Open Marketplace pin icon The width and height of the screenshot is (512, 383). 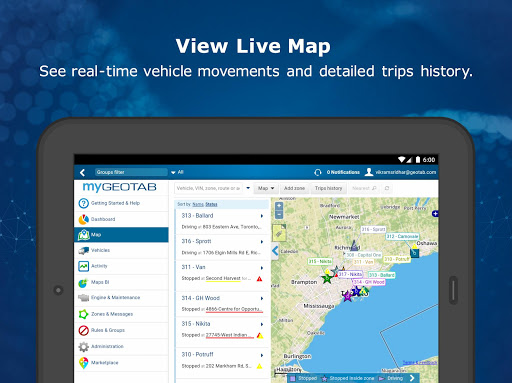coord(83,363)
